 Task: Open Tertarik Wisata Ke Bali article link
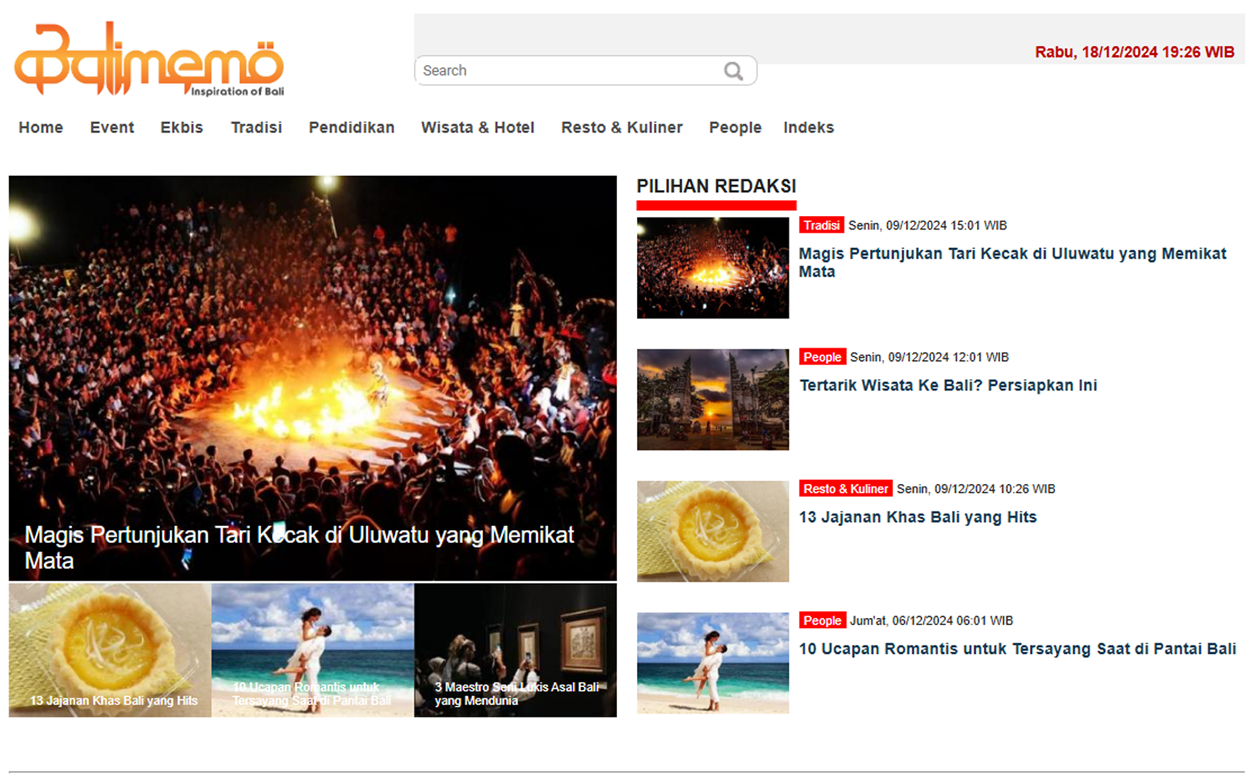tap(947, 386)
